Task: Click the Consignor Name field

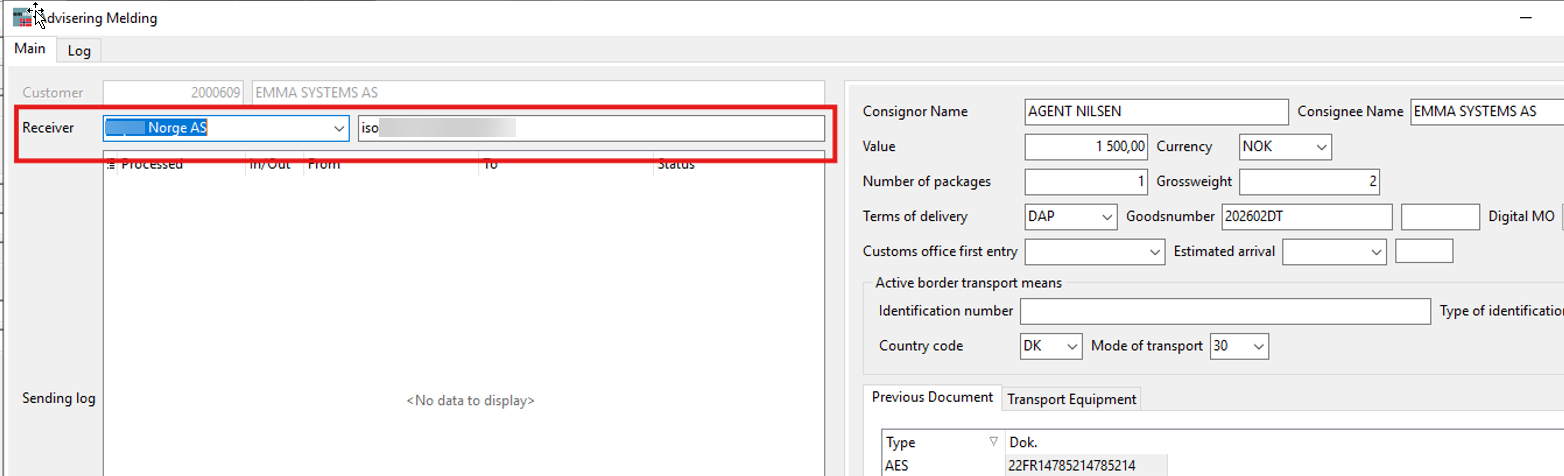Action: point(1156,112)
